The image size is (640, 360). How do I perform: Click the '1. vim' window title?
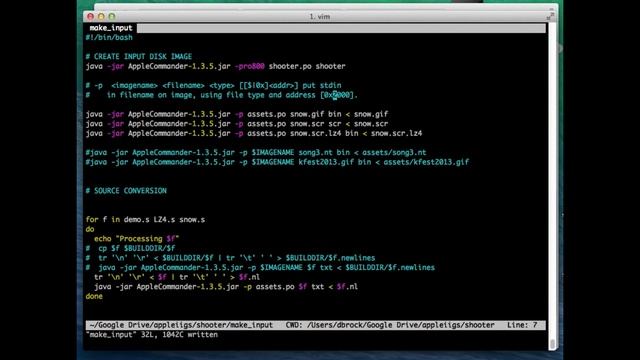(320, 17)
